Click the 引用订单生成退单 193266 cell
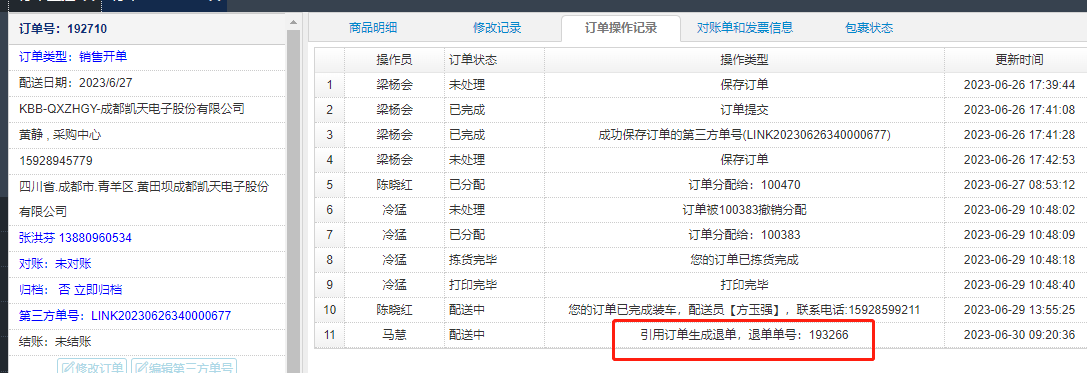Screen dimensions: 1087x373 coord(744,334)
